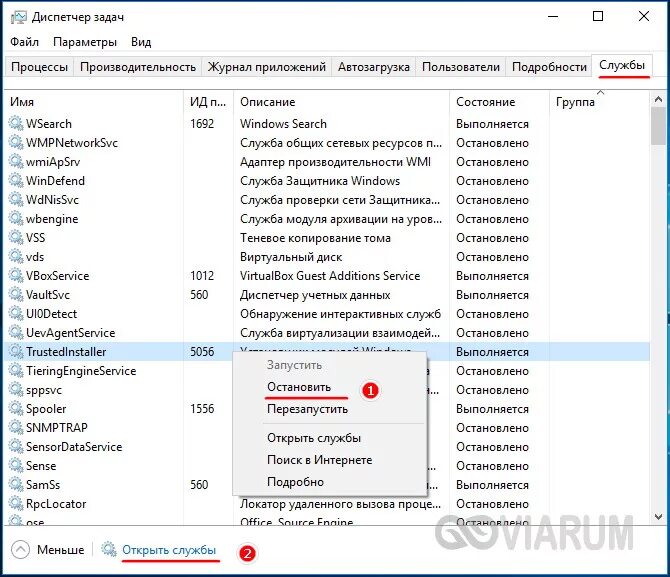Click the gear icon beside SamSs
This screenshot has width=670, height=577.
[16, 485]
